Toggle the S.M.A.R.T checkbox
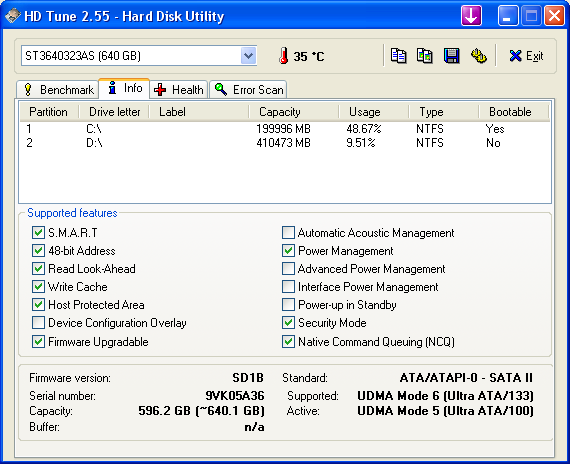This screenshot has height=464, width=570. [38, 232]
